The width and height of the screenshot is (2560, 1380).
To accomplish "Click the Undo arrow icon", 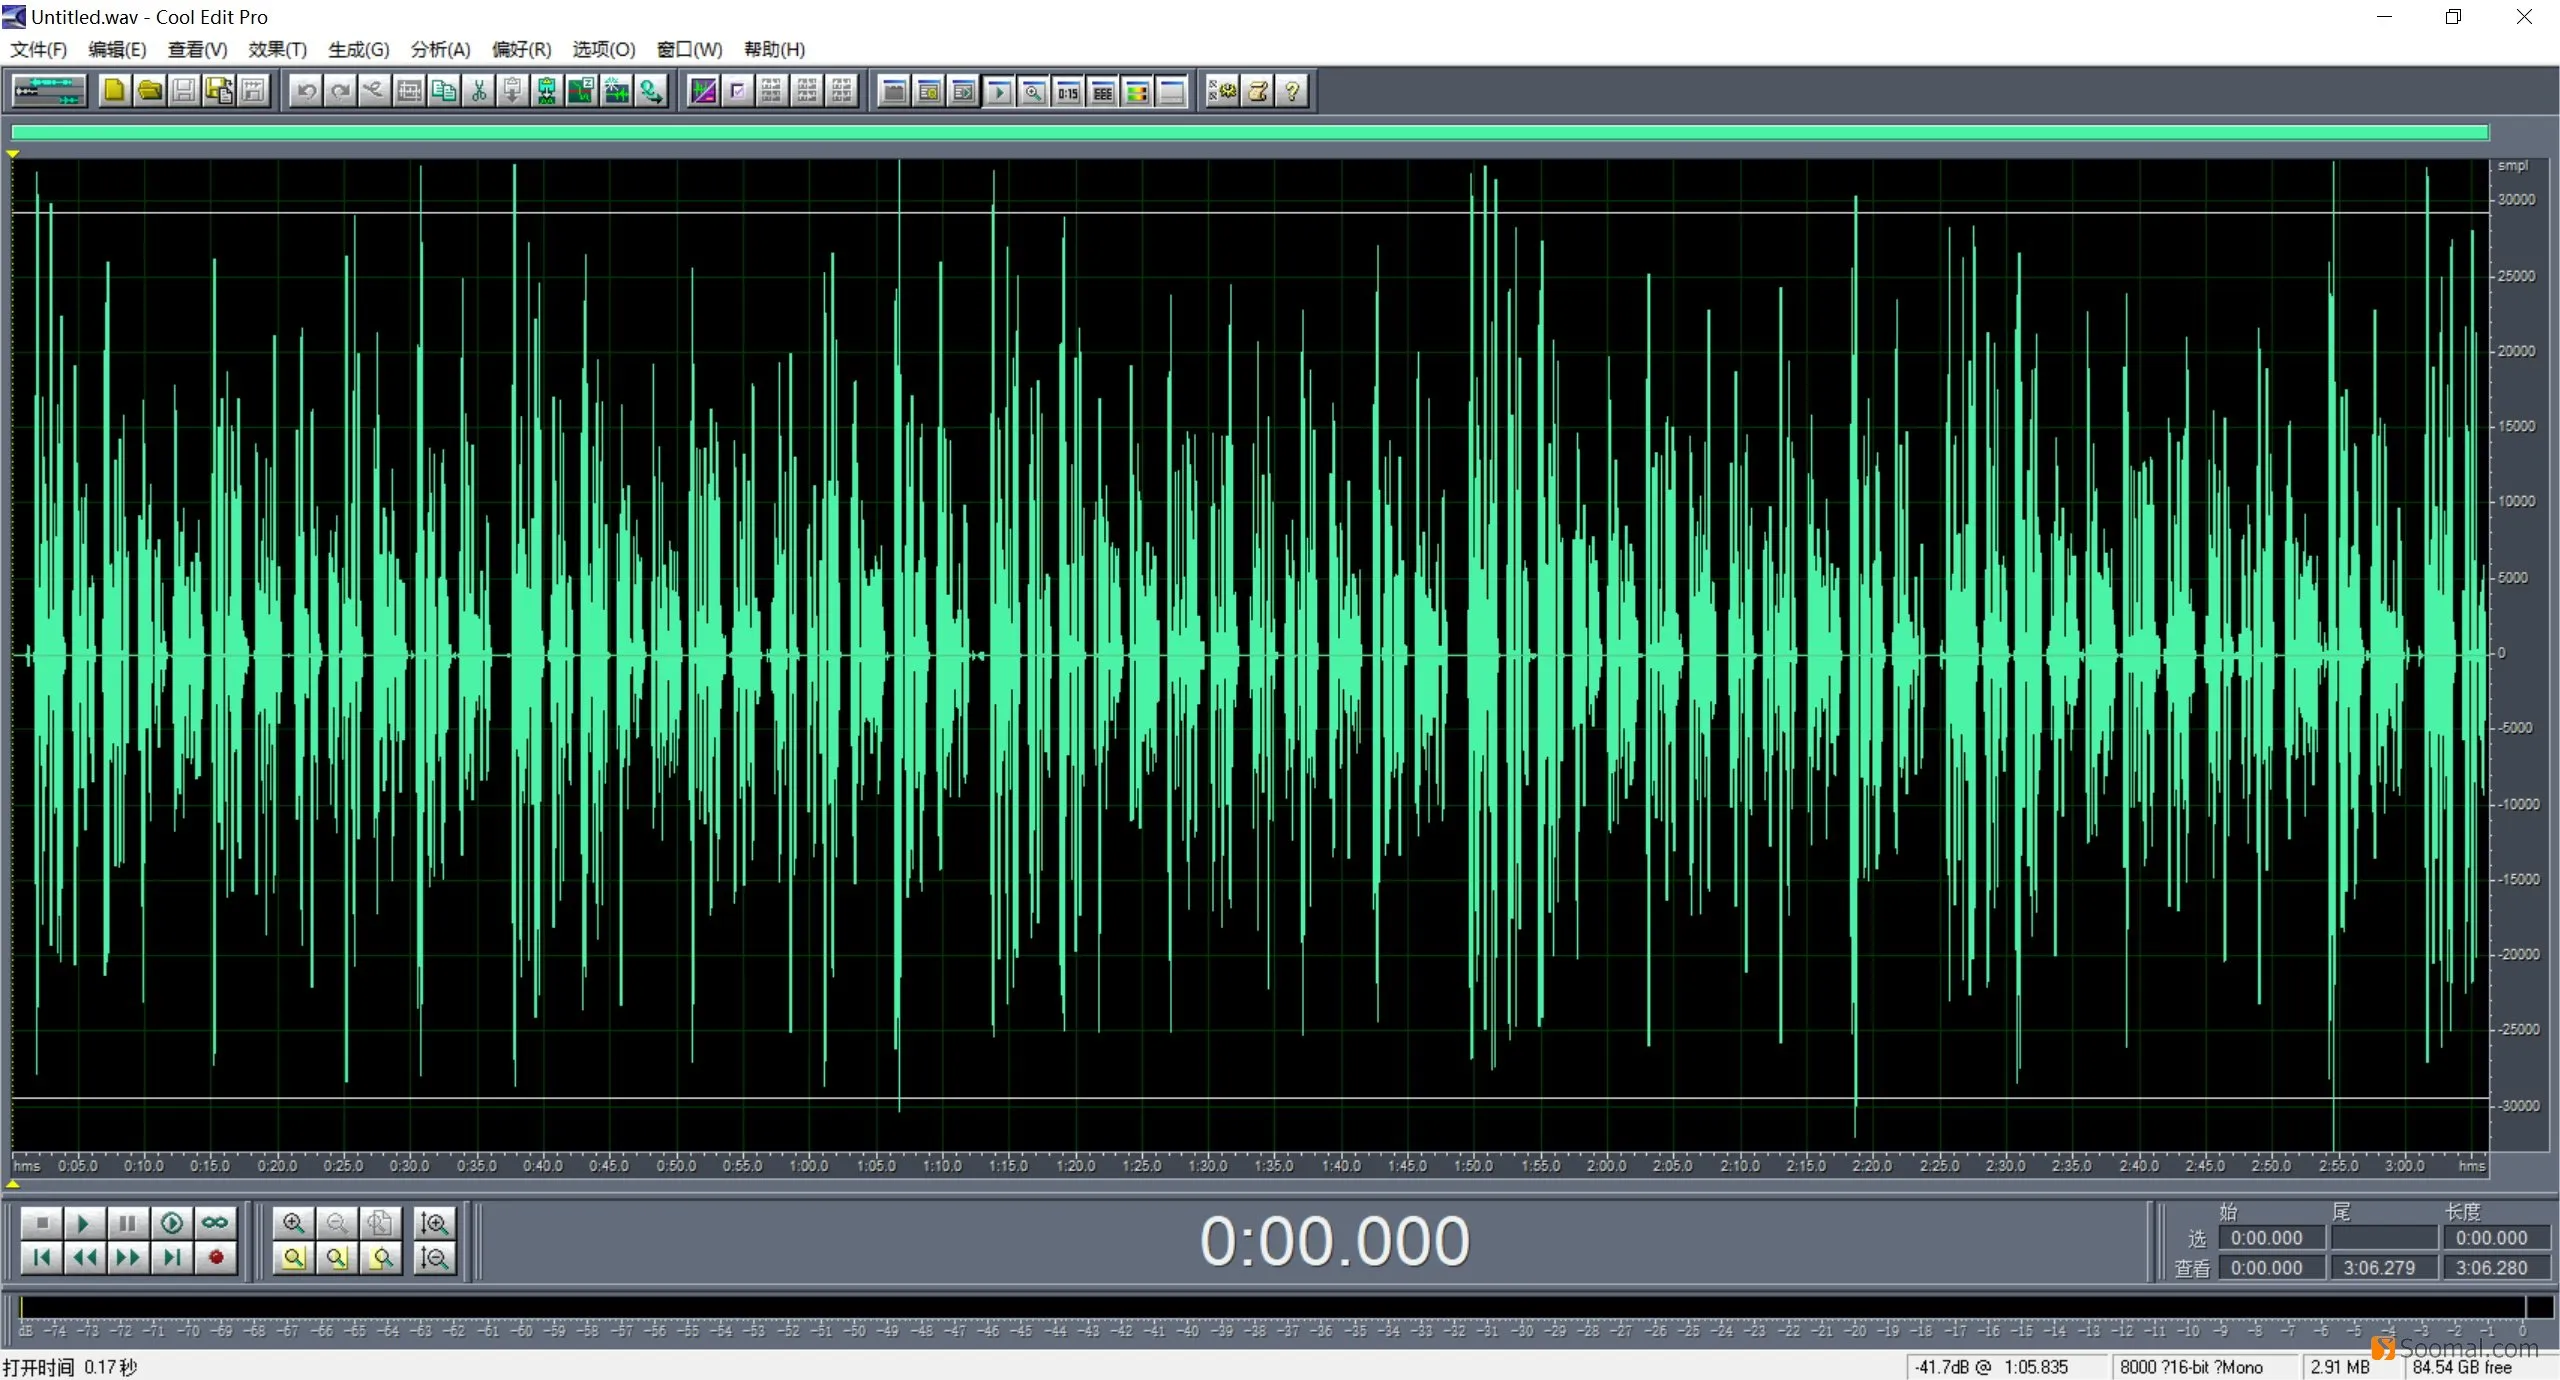I will 307,91.
